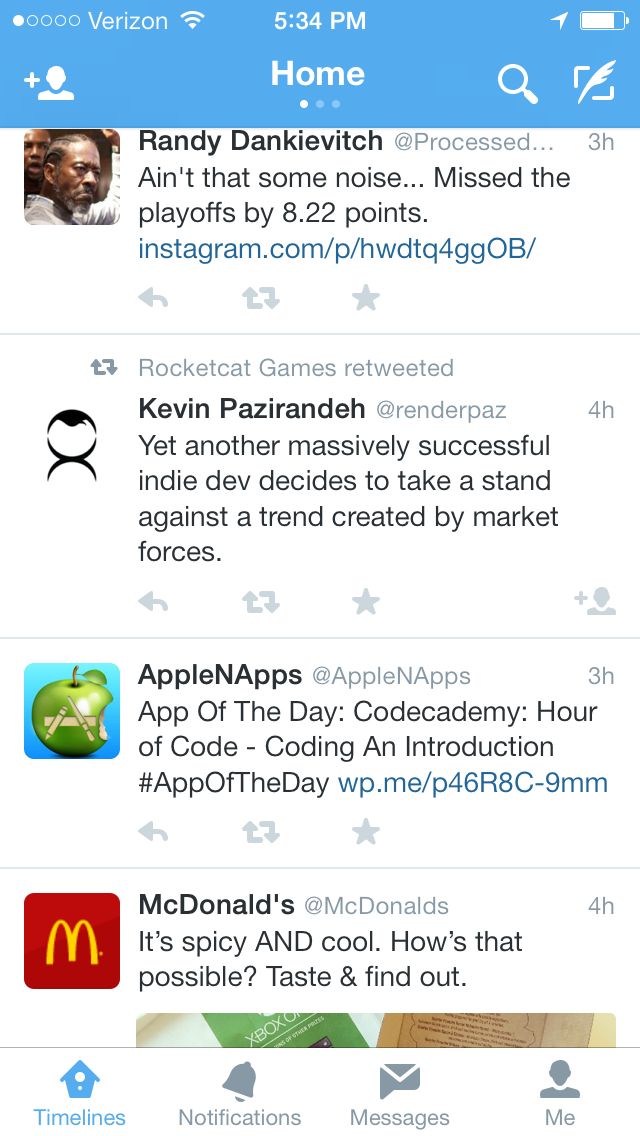Screen dimensions: 640x1136
Task: Open the search magnifier icon
Action: (518, 83)
